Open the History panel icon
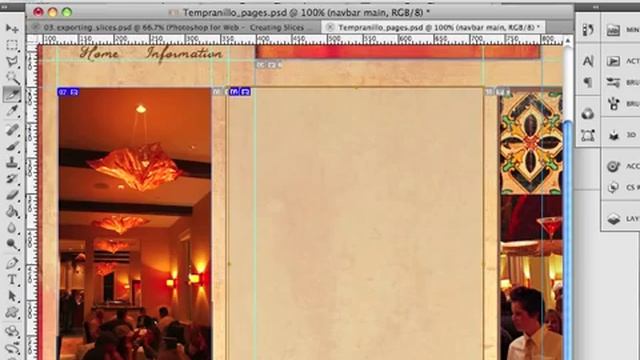The image size is (640, 360). tap(588, 30)
